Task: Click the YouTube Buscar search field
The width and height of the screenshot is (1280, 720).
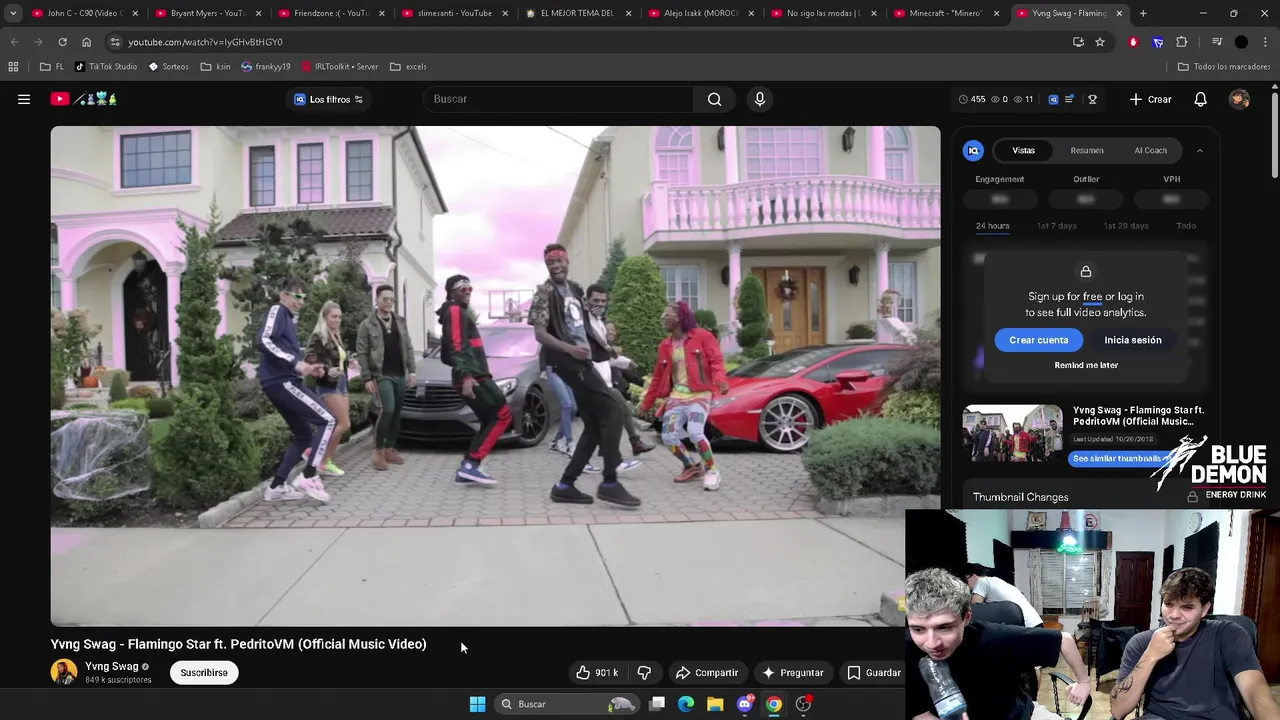Action: point(560,99)
